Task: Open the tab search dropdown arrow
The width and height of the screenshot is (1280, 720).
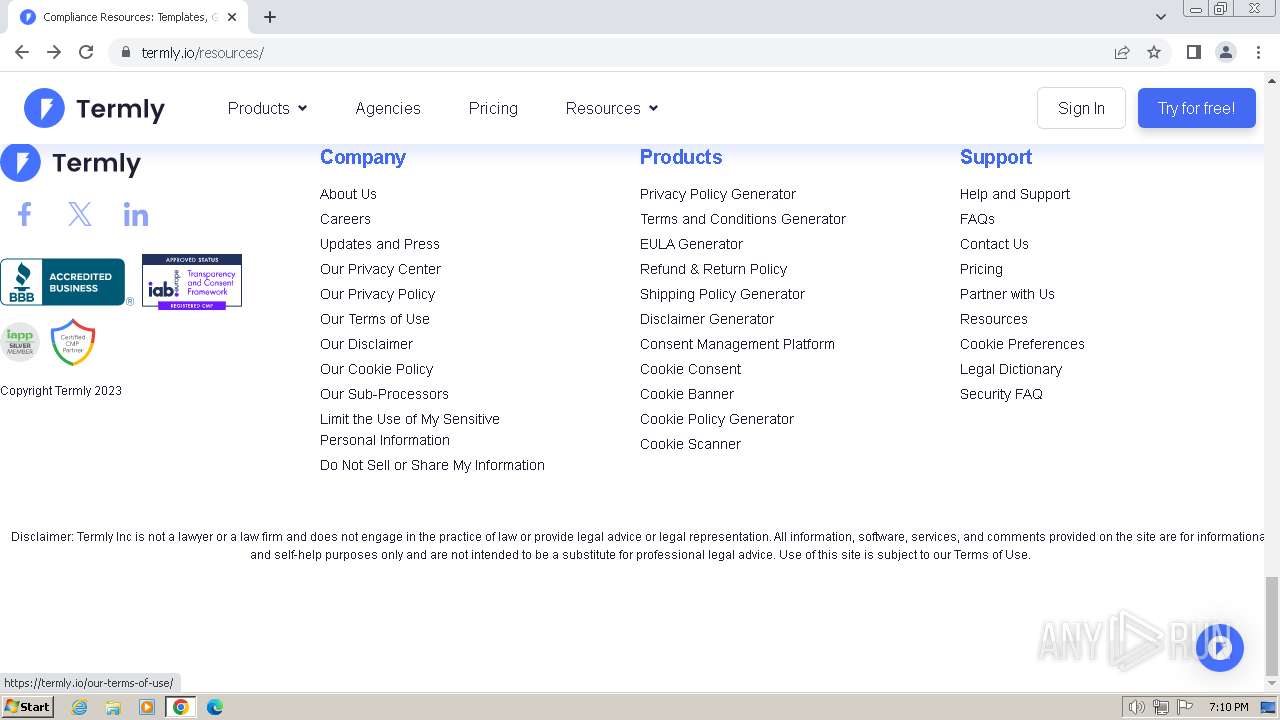Action: pos(1160,17)
